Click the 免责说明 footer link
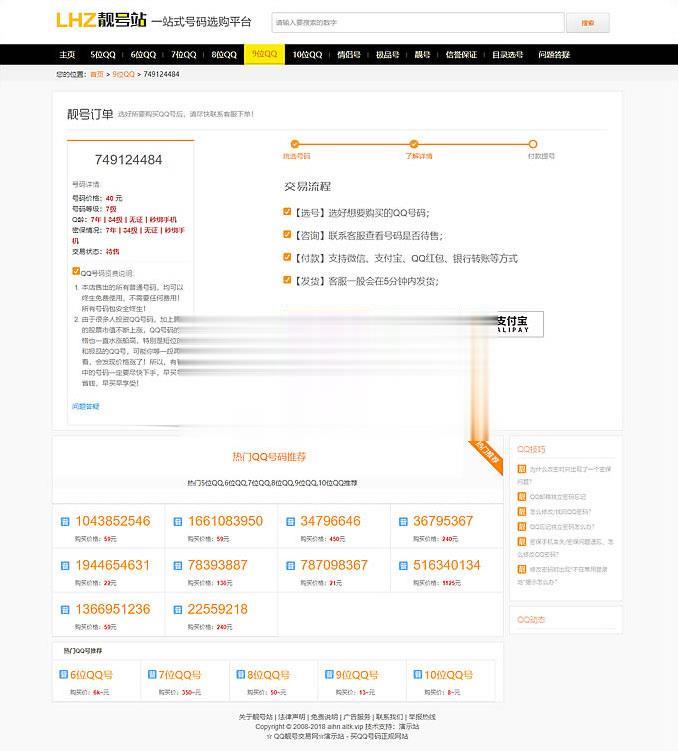 [x=324, y=717]
